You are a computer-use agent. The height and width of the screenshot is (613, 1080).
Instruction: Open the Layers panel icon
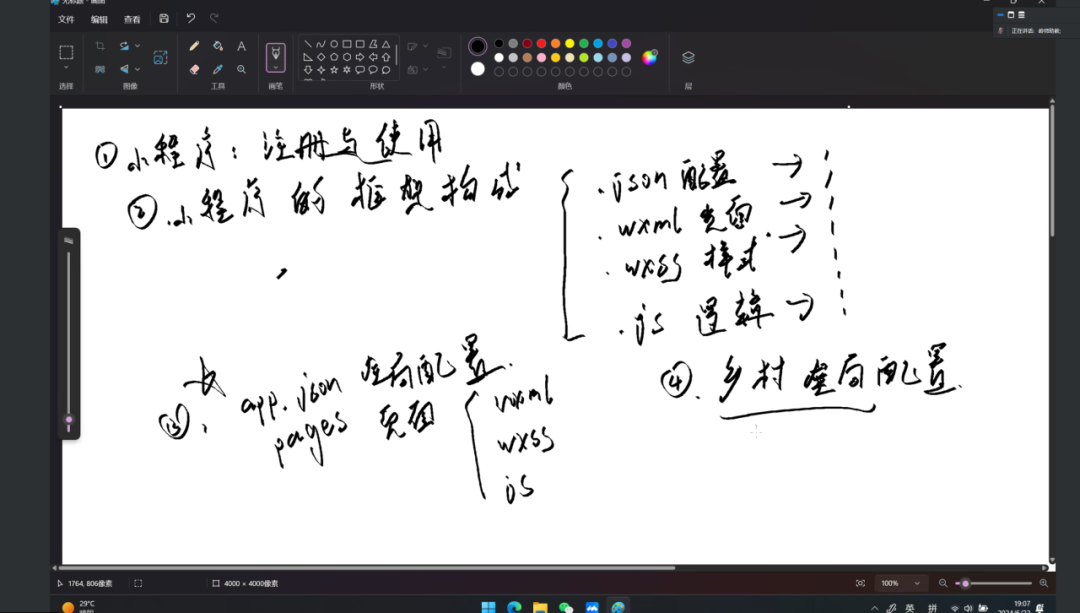click(688, 57)
